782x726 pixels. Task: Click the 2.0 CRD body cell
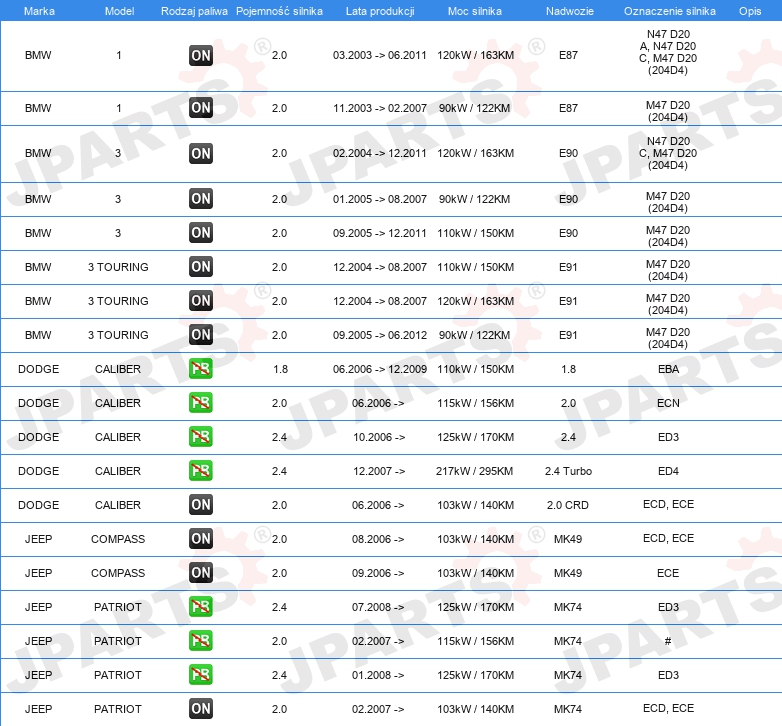pos(568,505)
